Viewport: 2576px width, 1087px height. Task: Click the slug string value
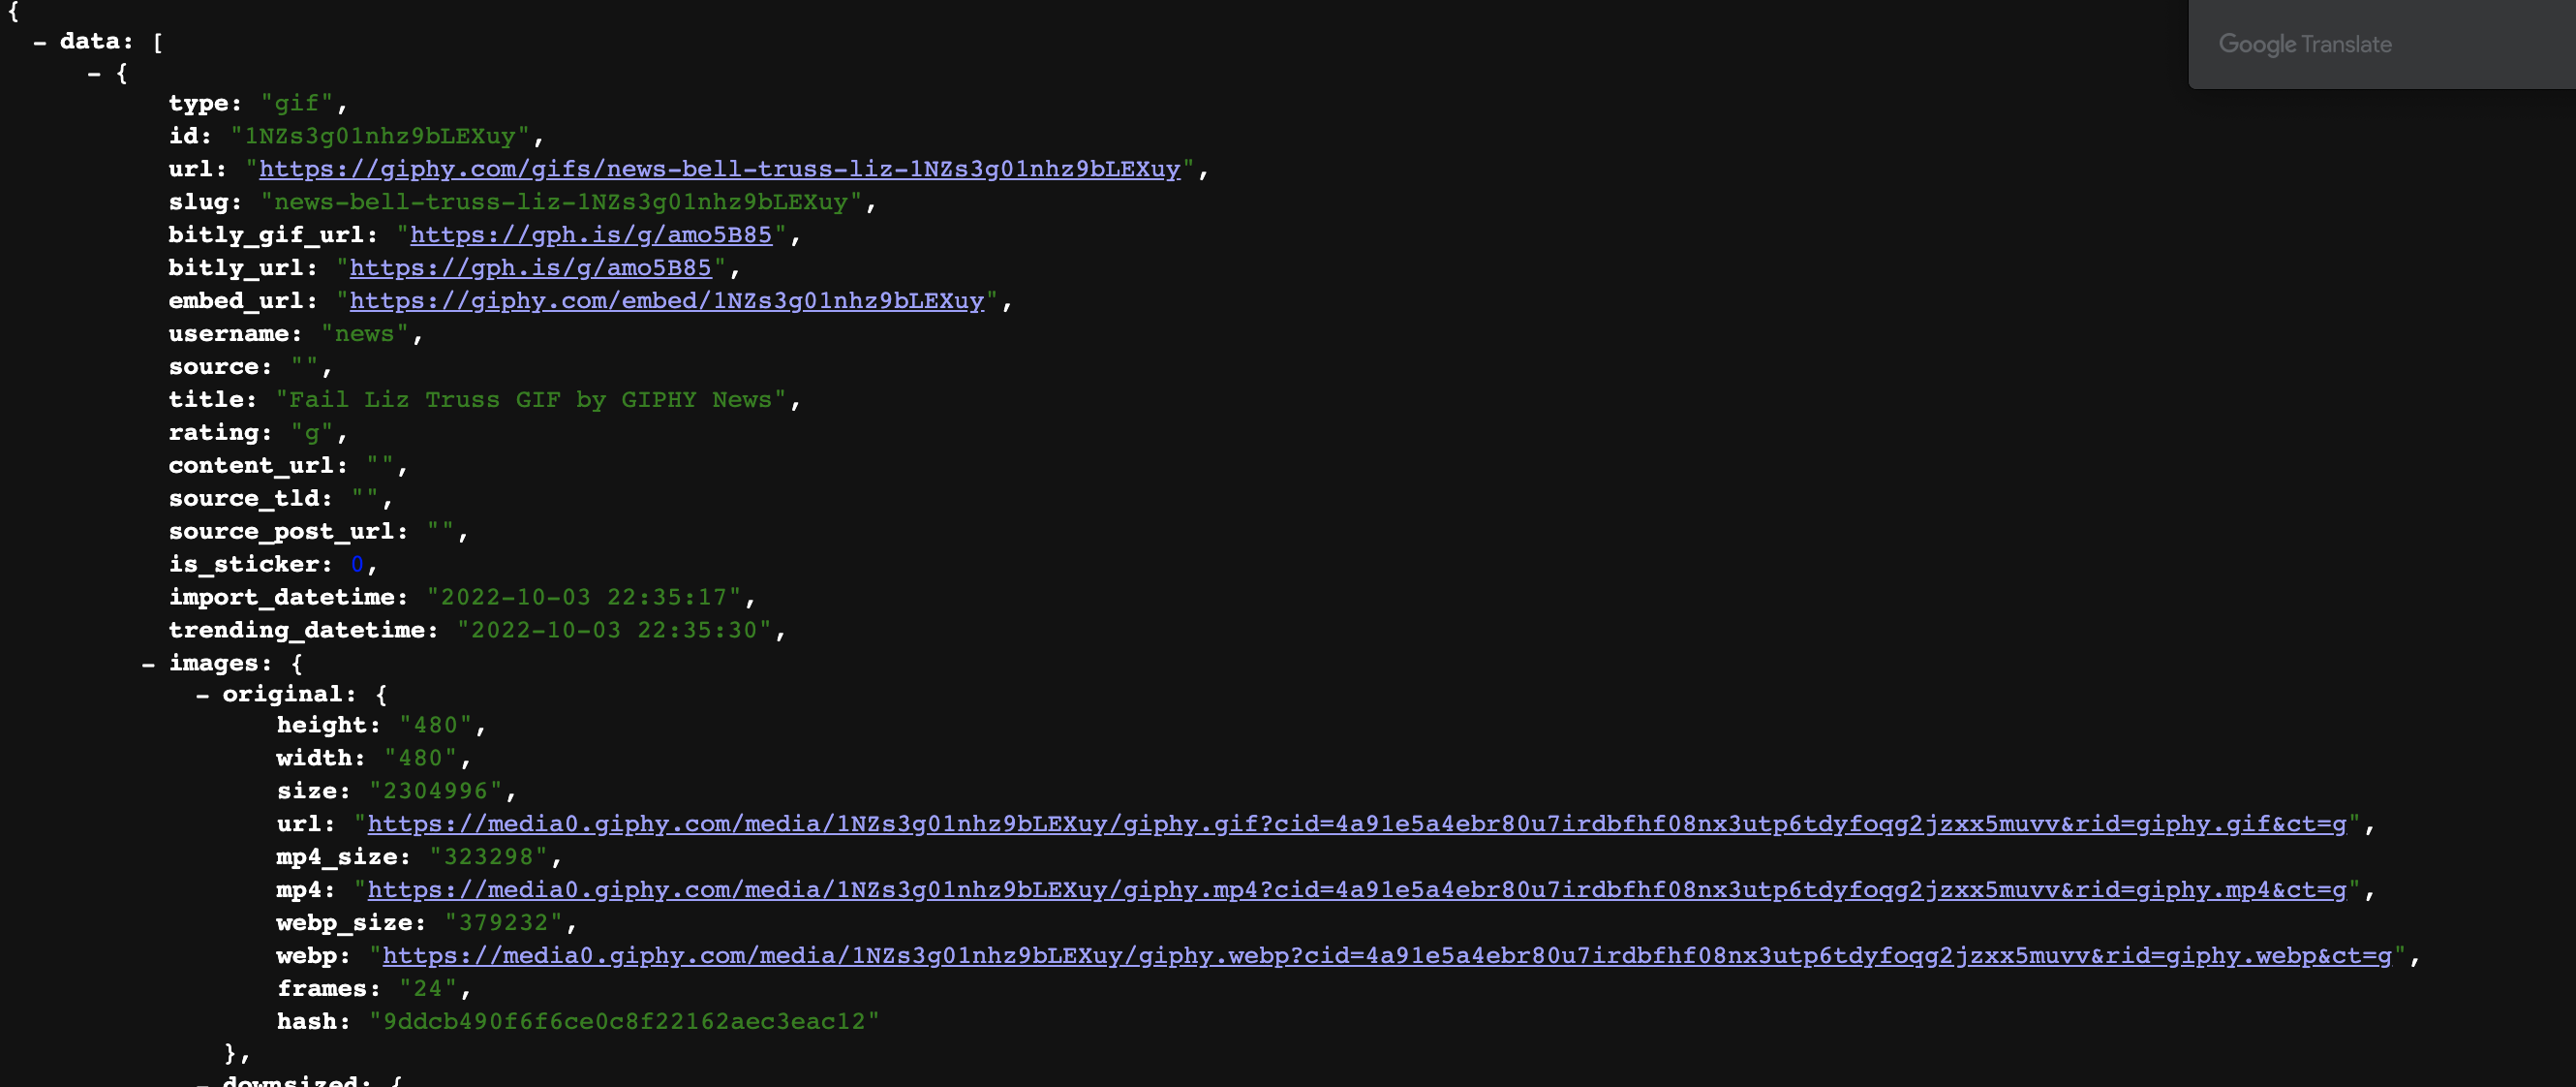(x=560, y=202)
